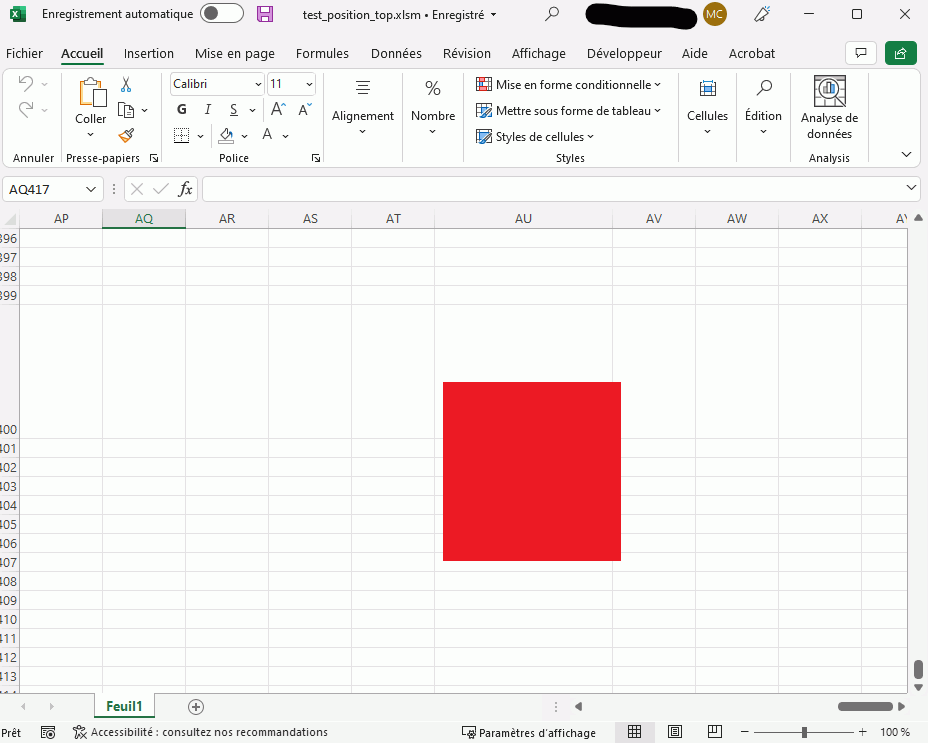
Task: Expand the font size dropdown
Action: coord(309,84)
